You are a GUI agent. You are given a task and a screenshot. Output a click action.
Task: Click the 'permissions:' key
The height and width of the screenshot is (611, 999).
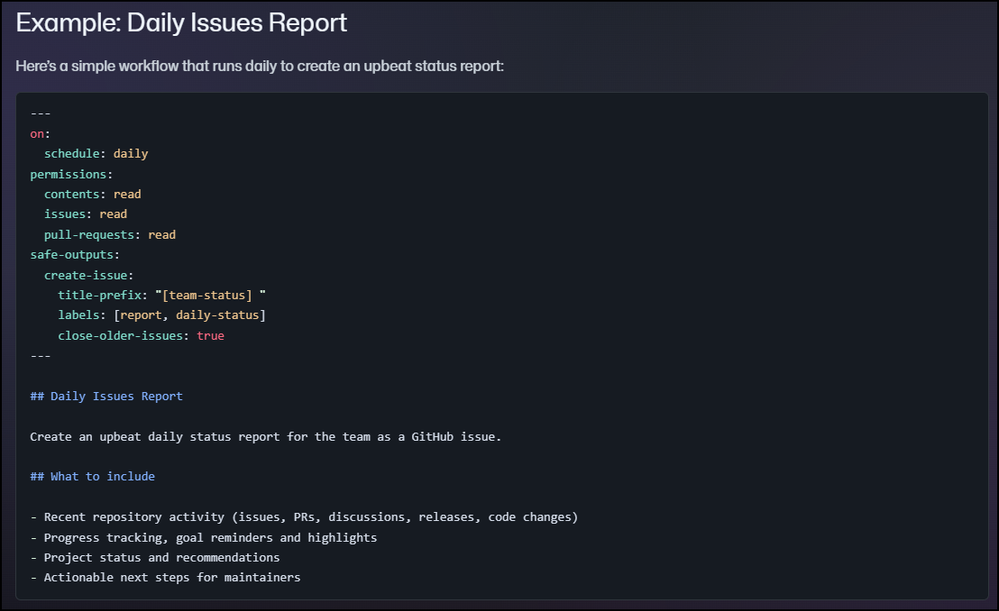pyautogui.click(x=71, y=174)
